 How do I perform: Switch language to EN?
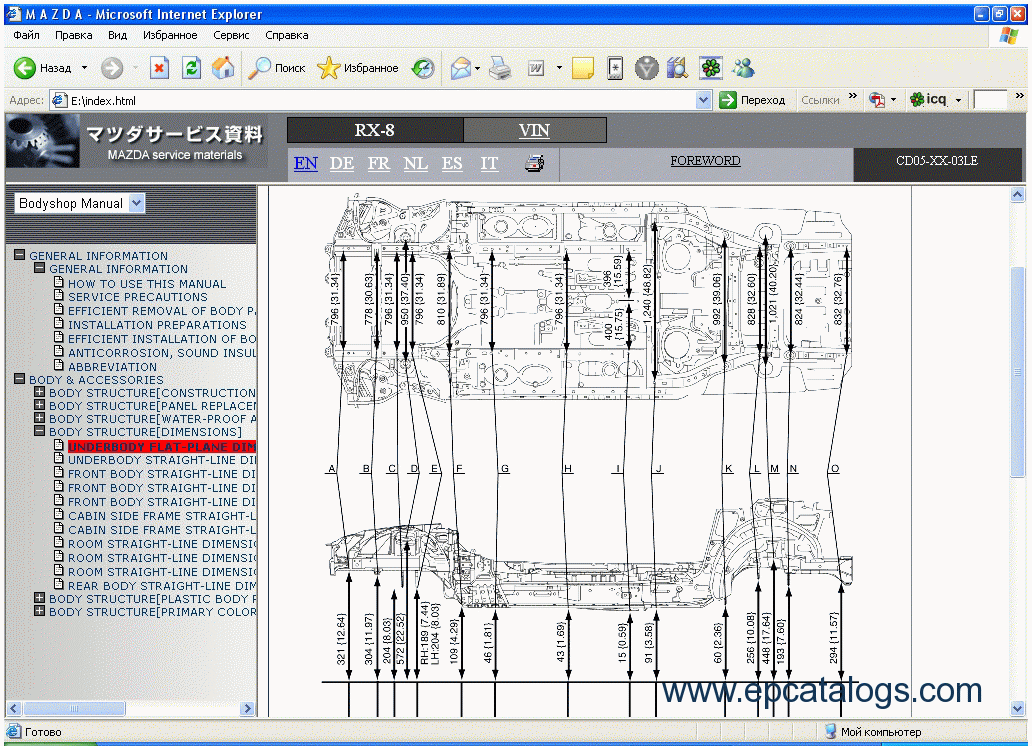[305, 163]
